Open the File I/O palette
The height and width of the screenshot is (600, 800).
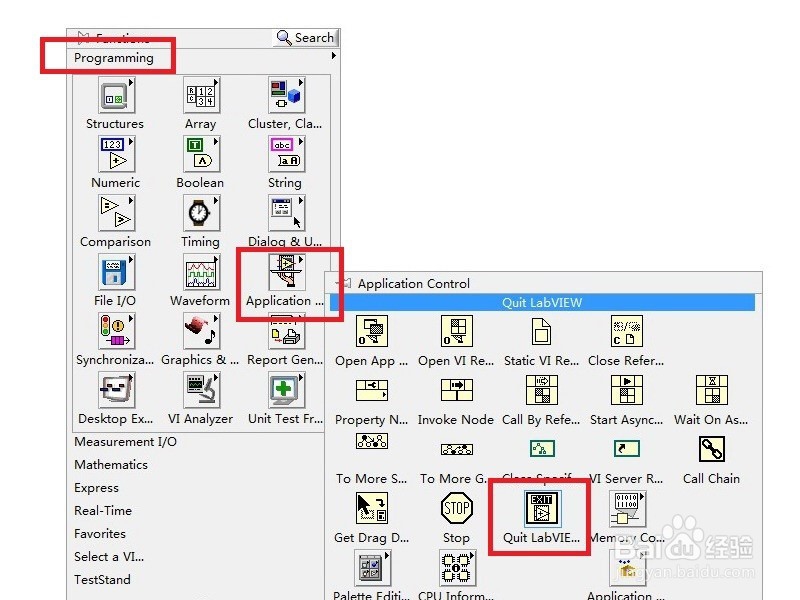click(x=116, y=272)
